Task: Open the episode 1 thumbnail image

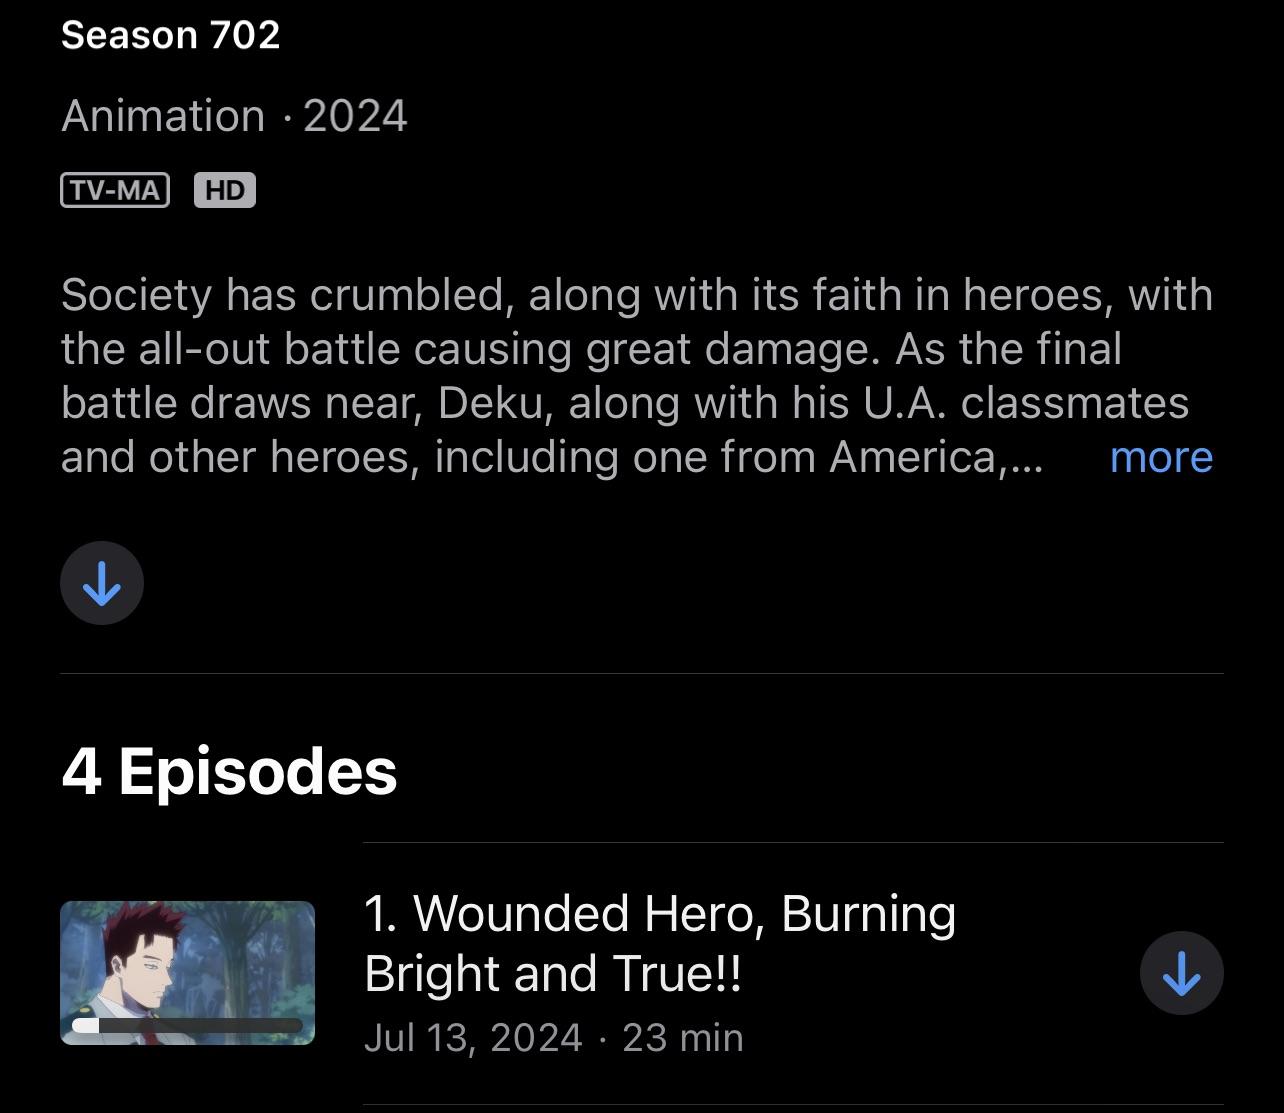Action: (188, 973)
